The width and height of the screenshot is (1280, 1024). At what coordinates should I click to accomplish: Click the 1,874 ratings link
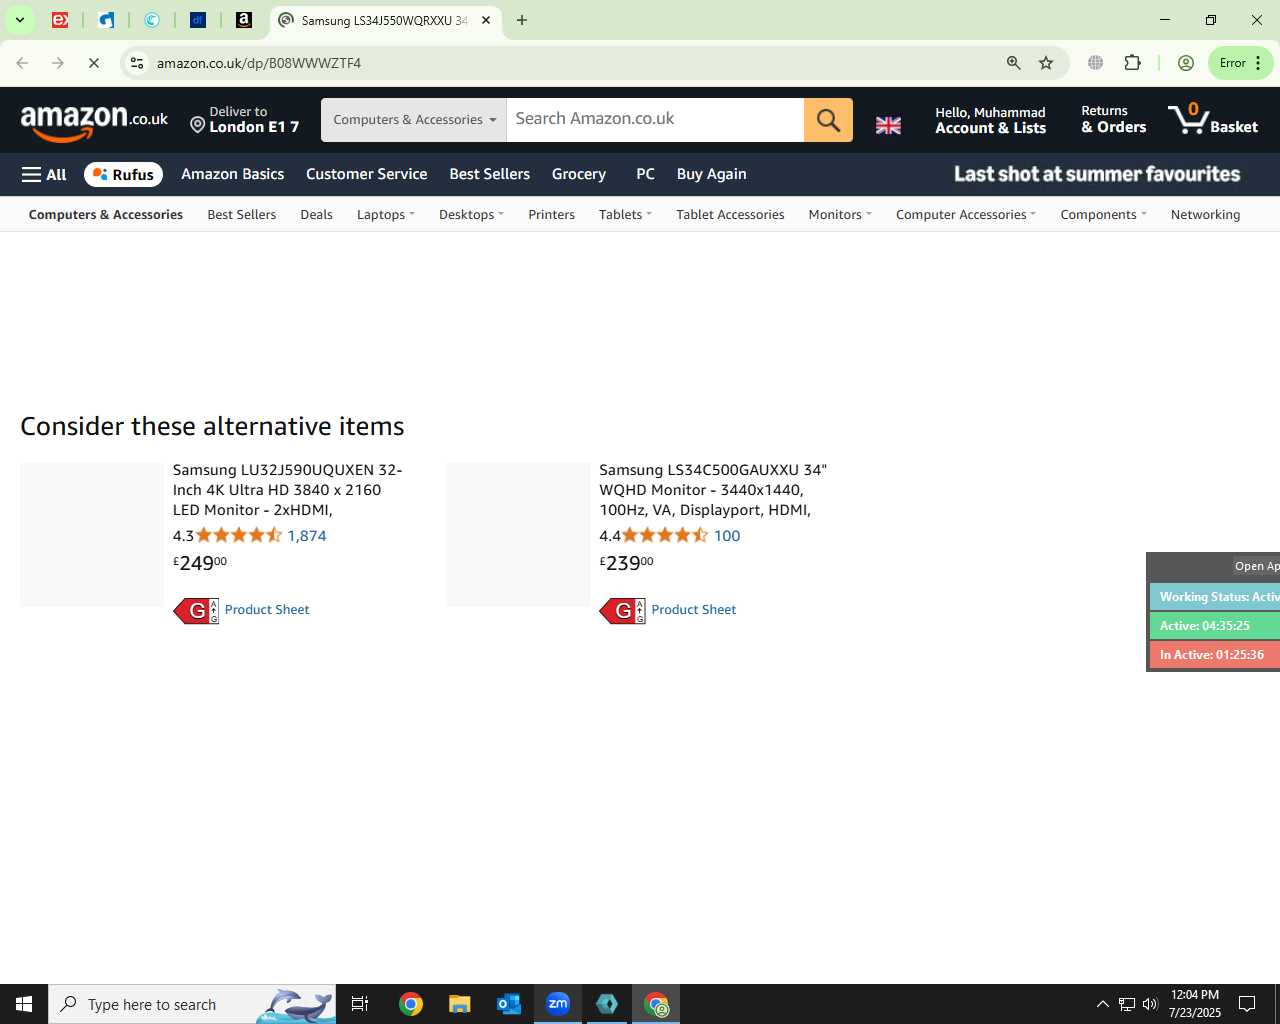click(x=307, y=536)
